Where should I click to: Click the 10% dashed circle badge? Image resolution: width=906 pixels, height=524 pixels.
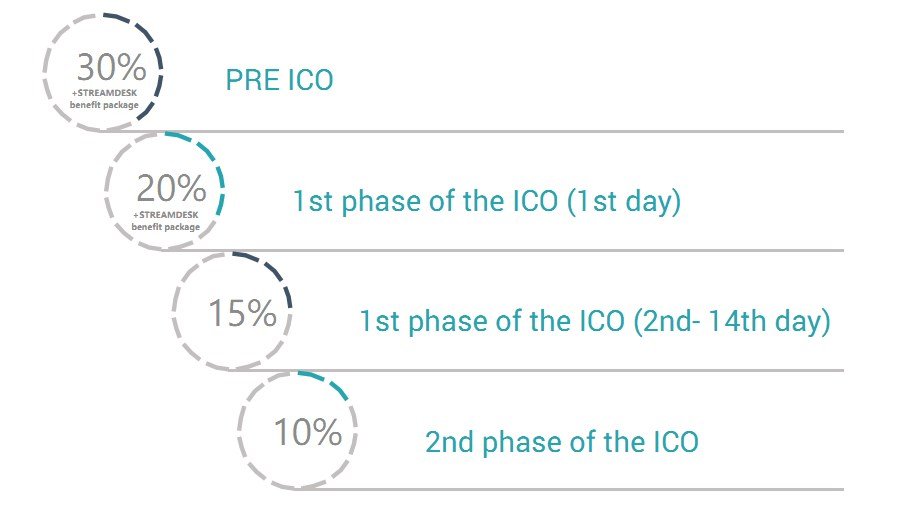coord(298,430)
